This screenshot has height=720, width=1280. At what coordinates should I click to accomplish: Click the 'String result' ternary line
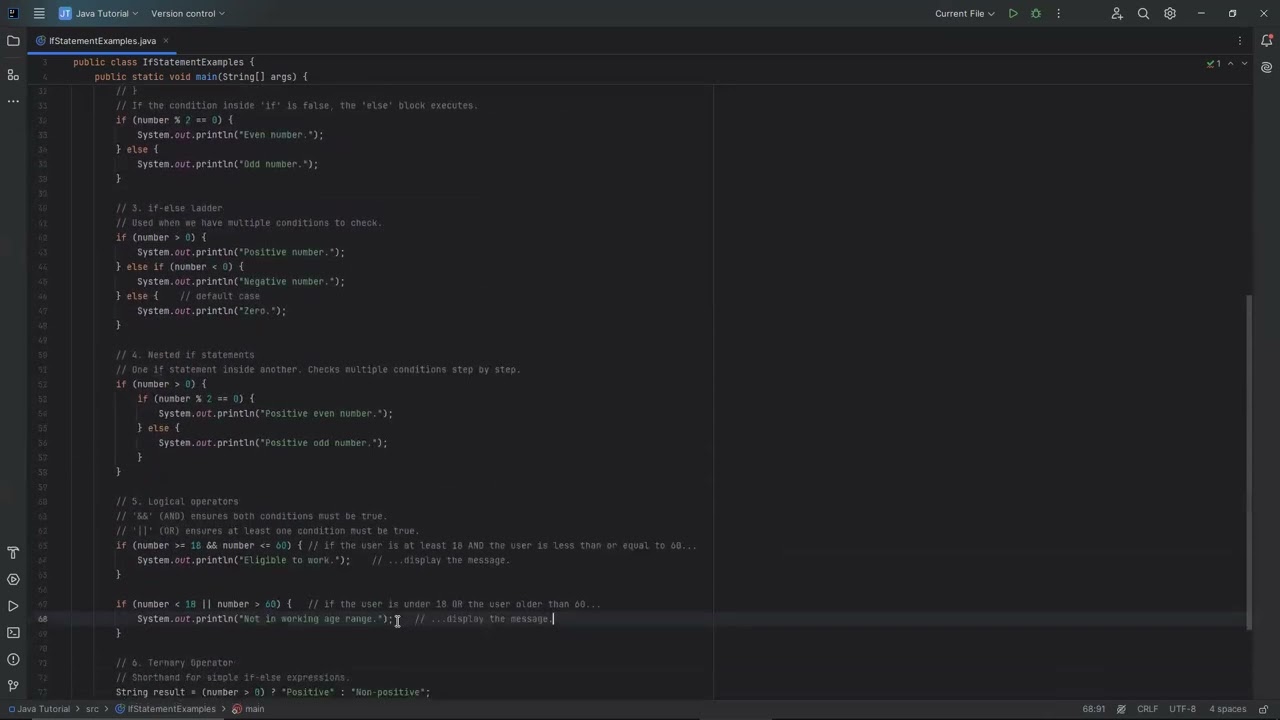(273, 692)
